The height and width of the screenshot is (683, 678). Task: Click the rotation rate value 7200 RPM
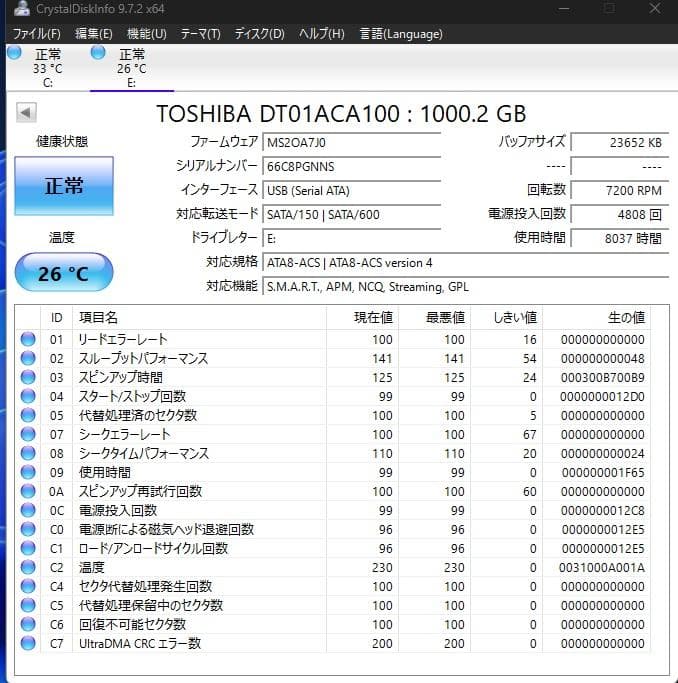(620, 190)
